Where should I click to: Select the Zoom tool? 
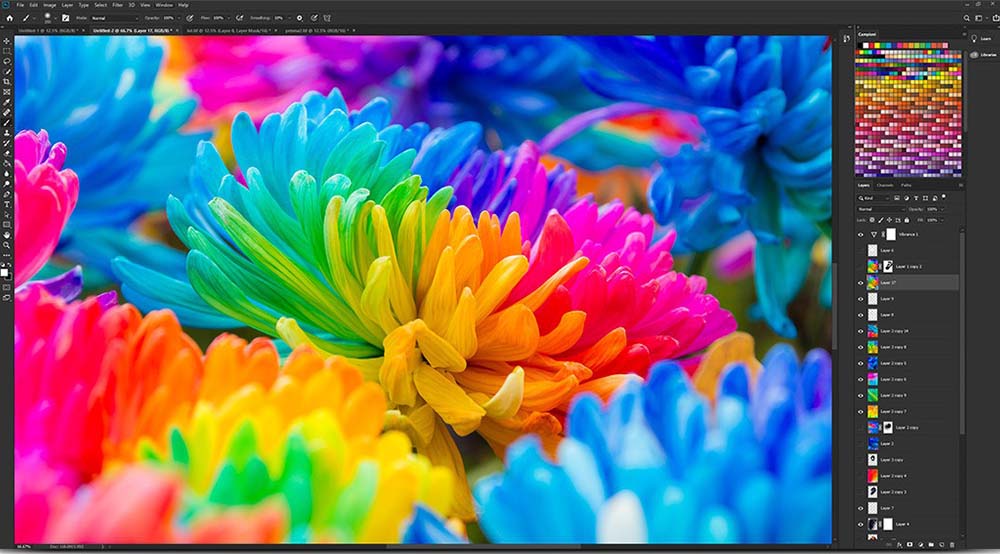[x=6, y=244]
